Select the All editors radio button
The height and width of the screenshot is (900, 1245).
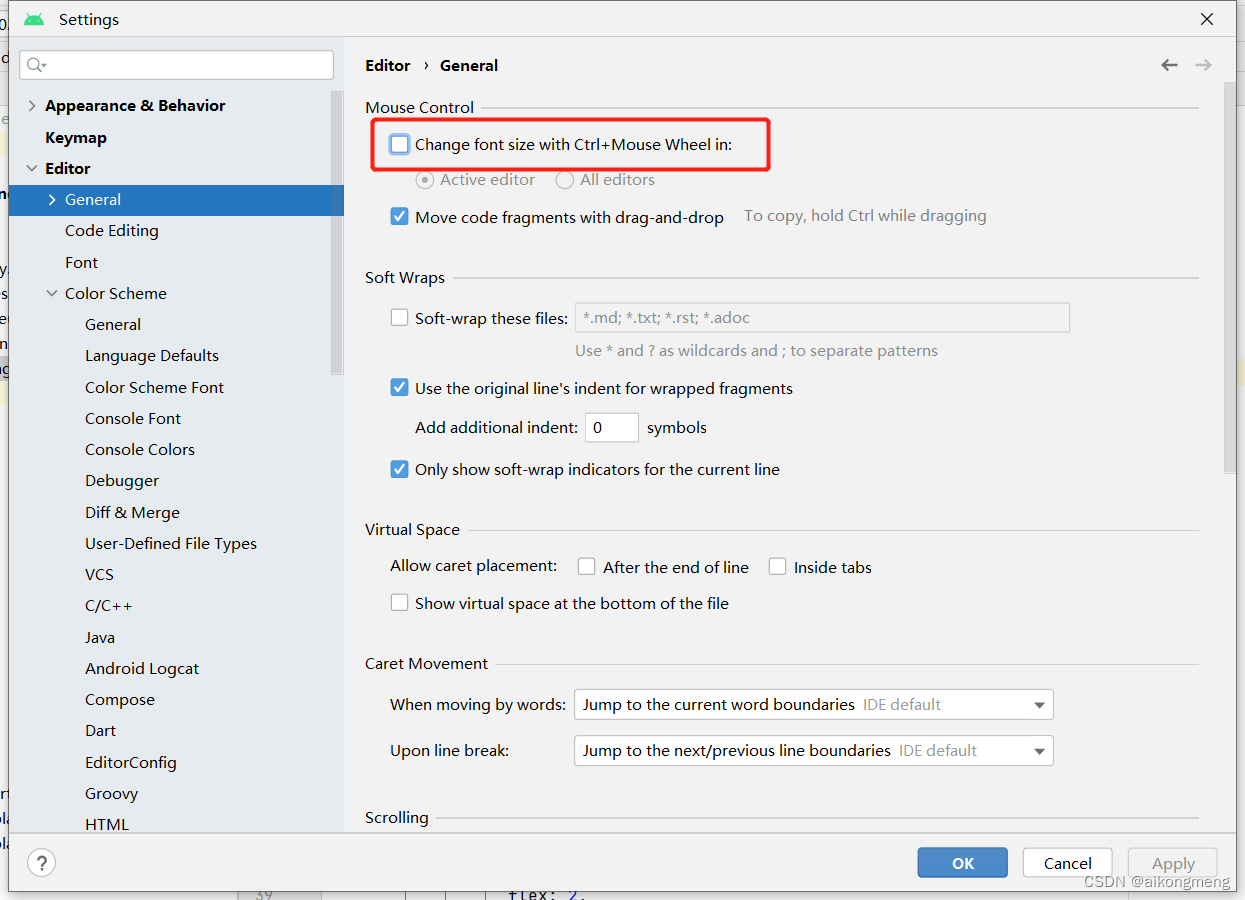point(564,180)
